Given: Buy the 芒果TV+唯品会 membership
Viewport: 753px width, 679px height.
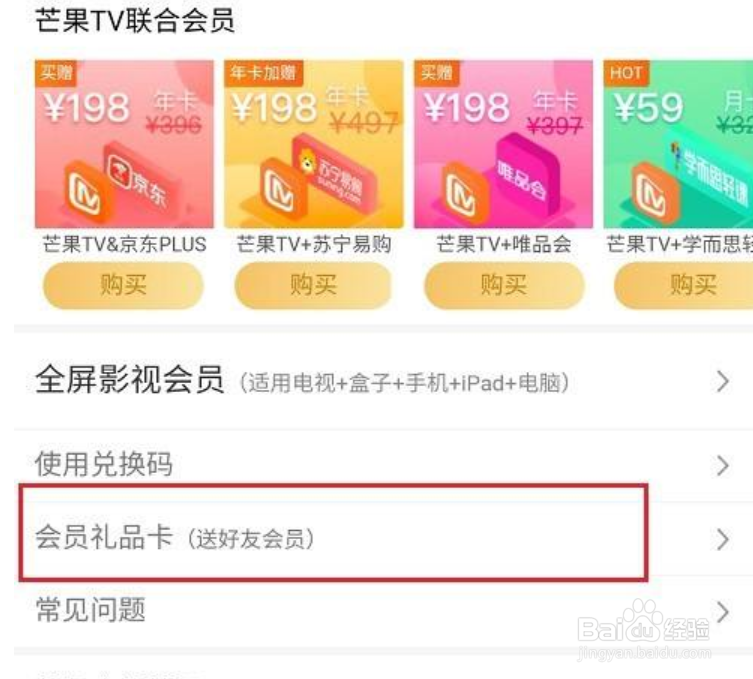Looking at the screenshot, I should [503, 284].
